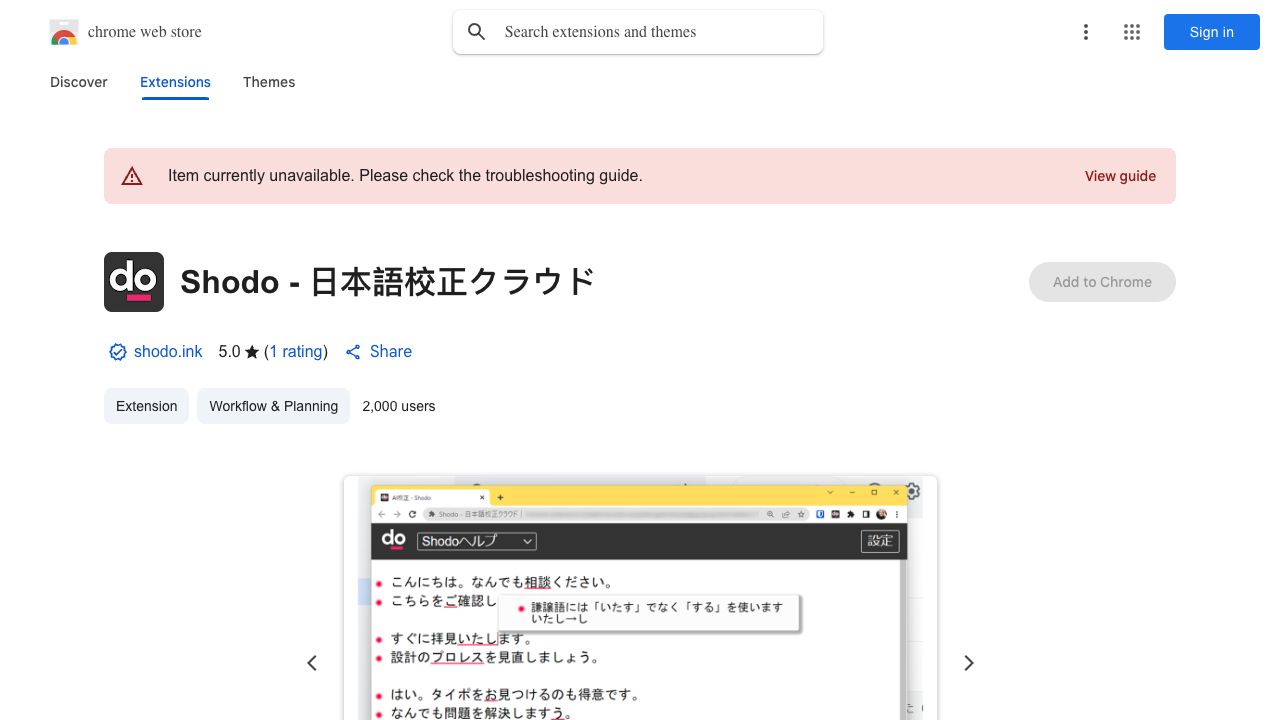Switch to the Discover tab

(x=79, y=82)
